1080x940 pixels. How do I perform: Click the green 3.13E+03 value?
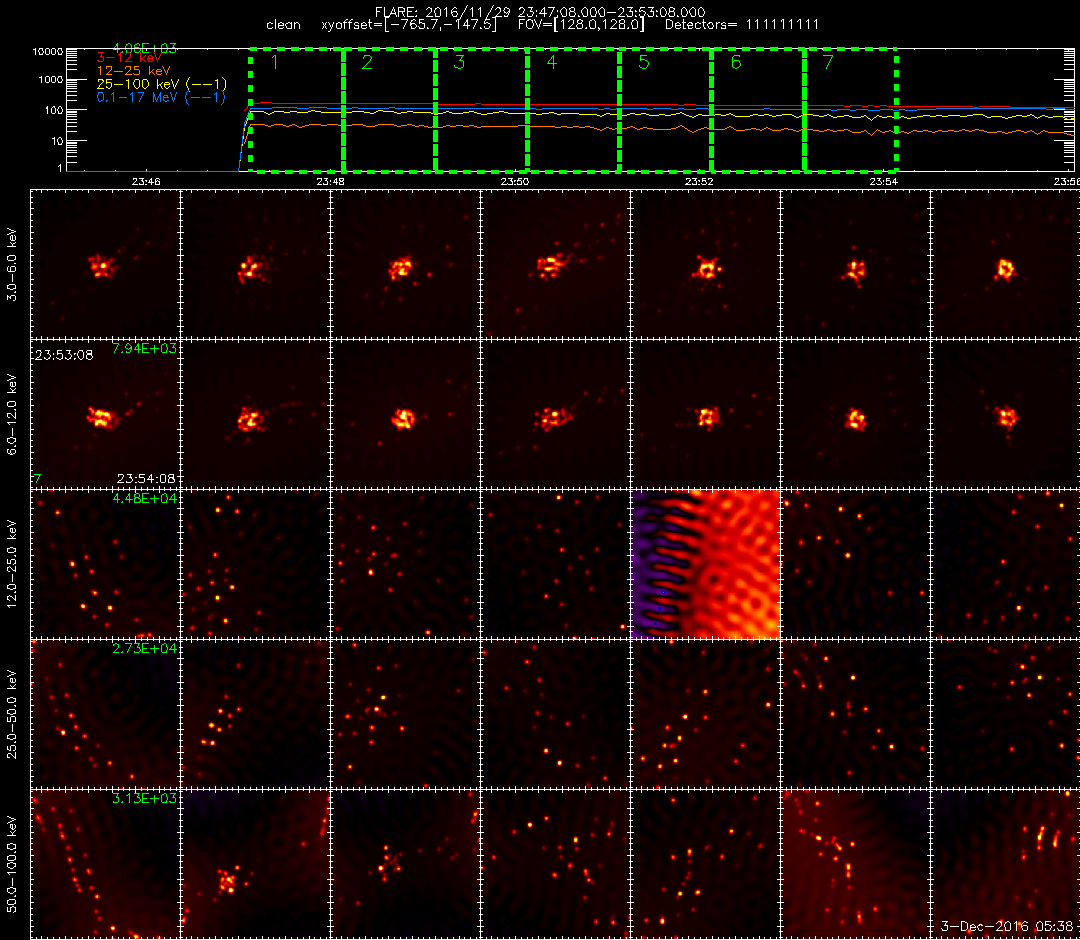144,799
